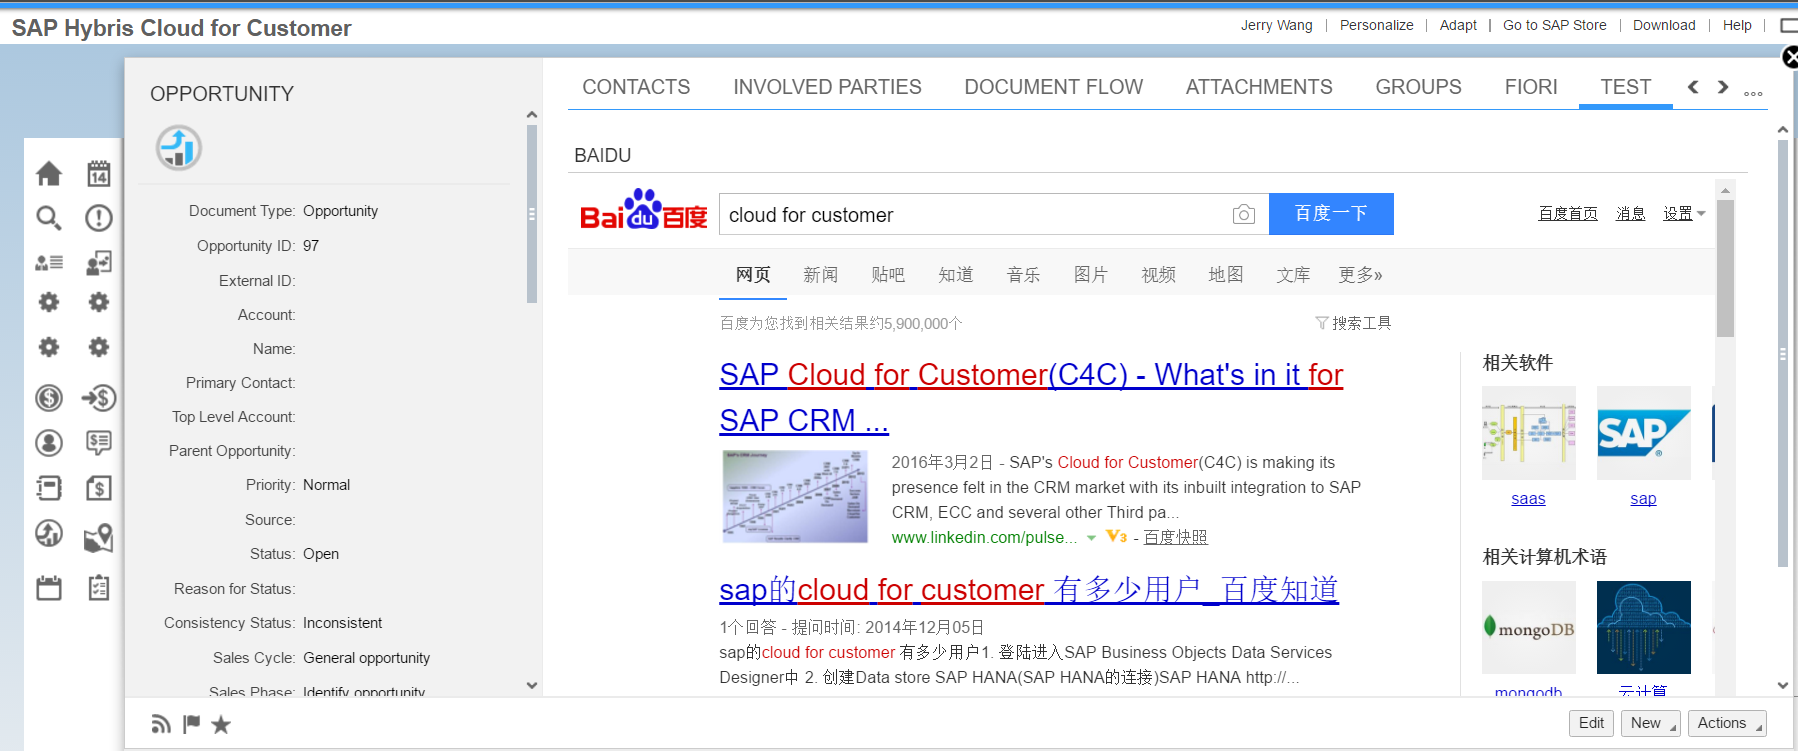Viewport: 1798px width, 751px height.
Task: Switch to the FIORI tab
Action: 1531,87
